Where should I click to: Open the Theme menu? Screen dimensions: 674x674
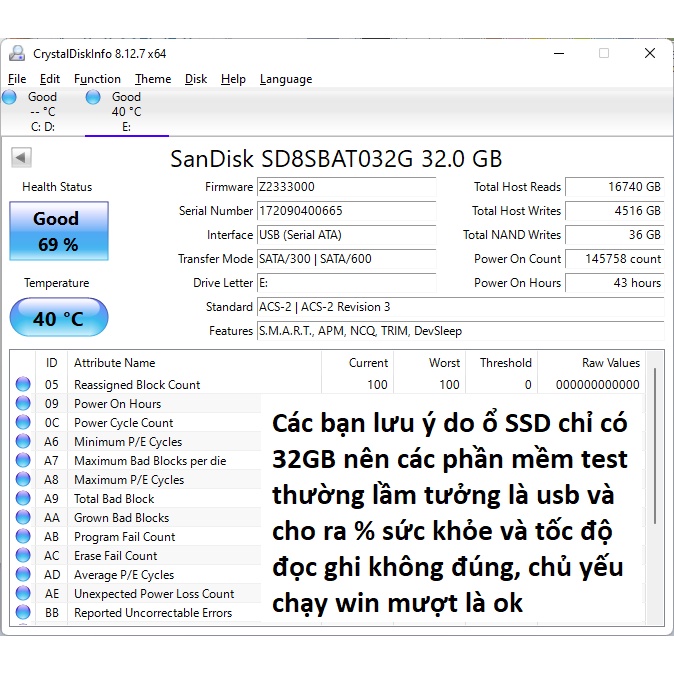point(153,79)
